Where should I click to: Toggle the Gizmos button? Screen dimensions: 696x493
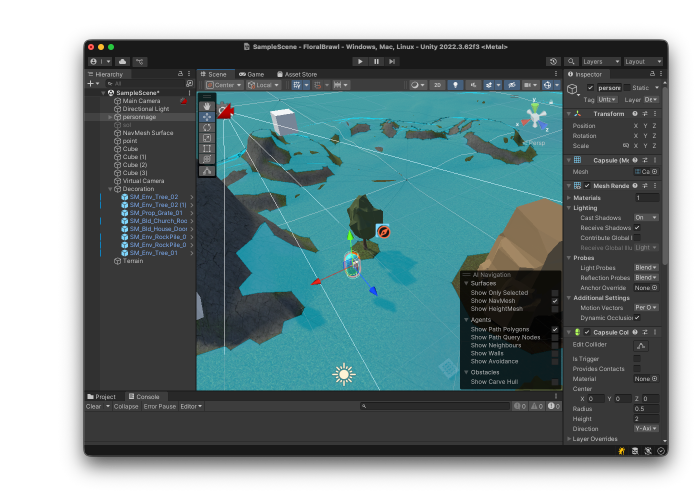[x=547, y=85]
